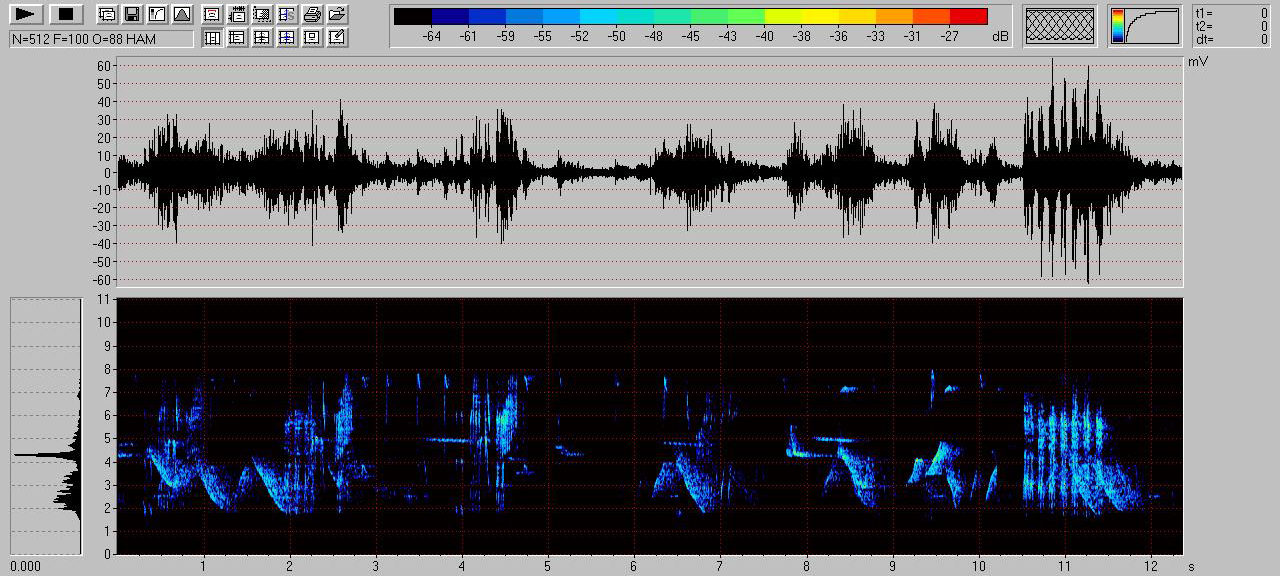The width and height of the screenshot is (1280, 576).
Task: Click the open folder icon
Action: point(337,14)
